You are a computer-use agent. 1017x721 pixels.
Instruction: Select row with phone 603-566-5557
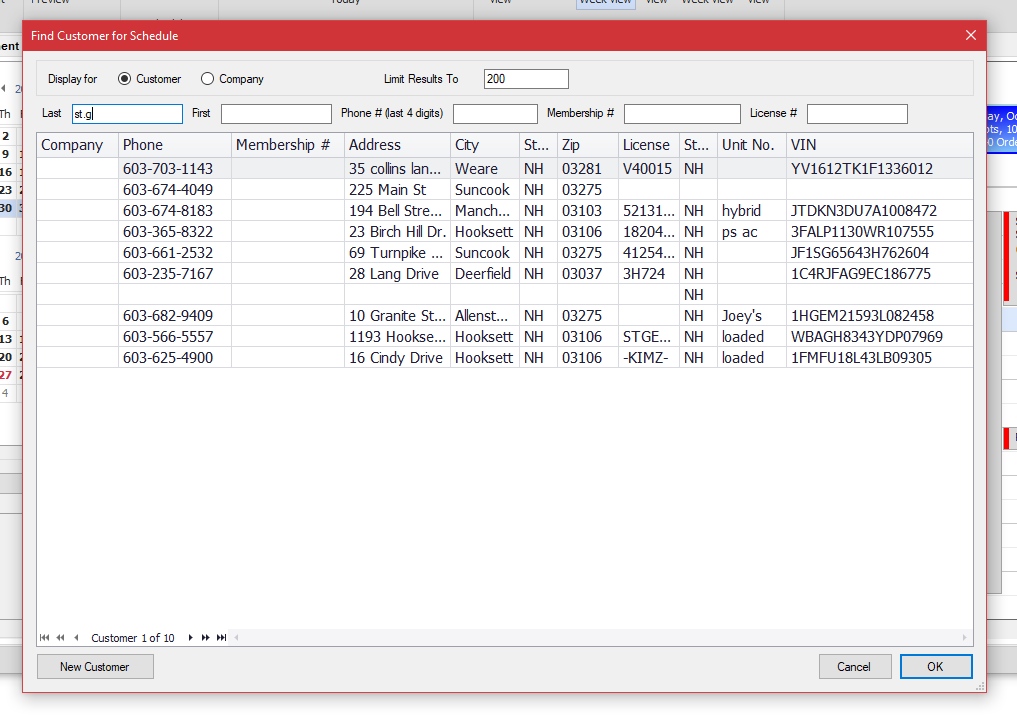(x=505, y=337)
